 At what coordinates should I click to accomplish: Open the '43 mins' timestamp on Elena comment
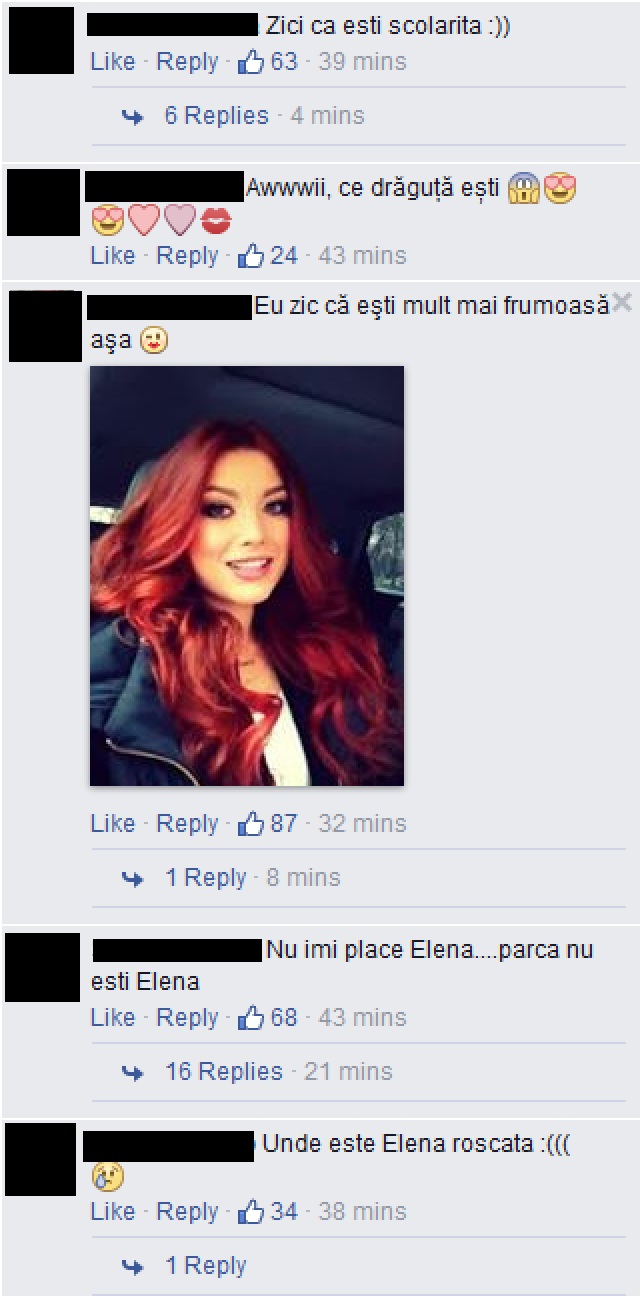click(x=362, y=1018)
